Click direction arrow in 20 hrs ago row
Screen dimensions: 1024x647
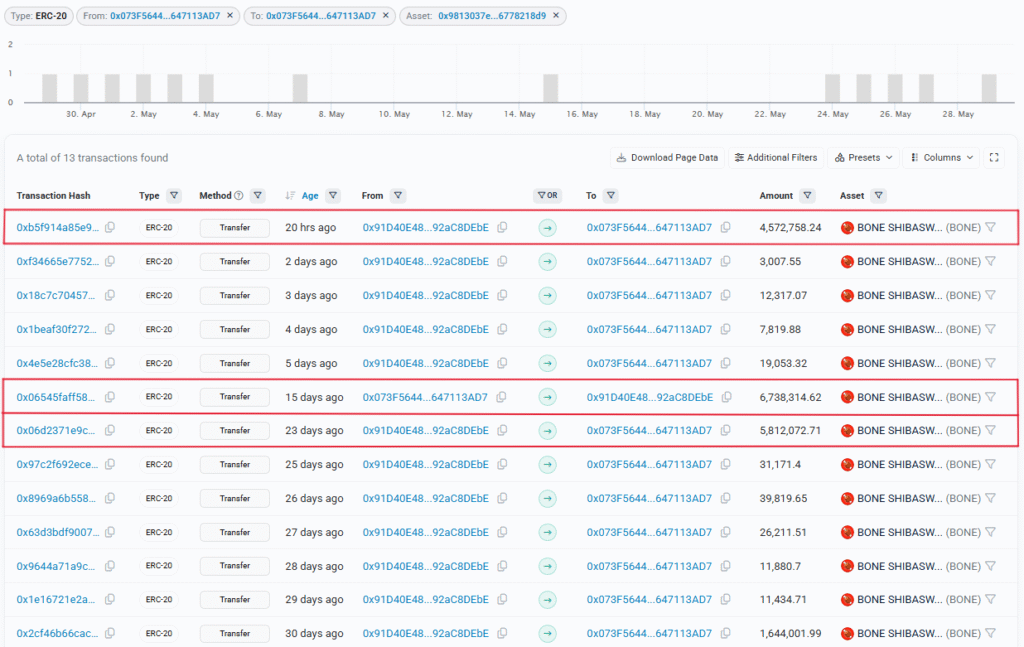coord(547,228)
